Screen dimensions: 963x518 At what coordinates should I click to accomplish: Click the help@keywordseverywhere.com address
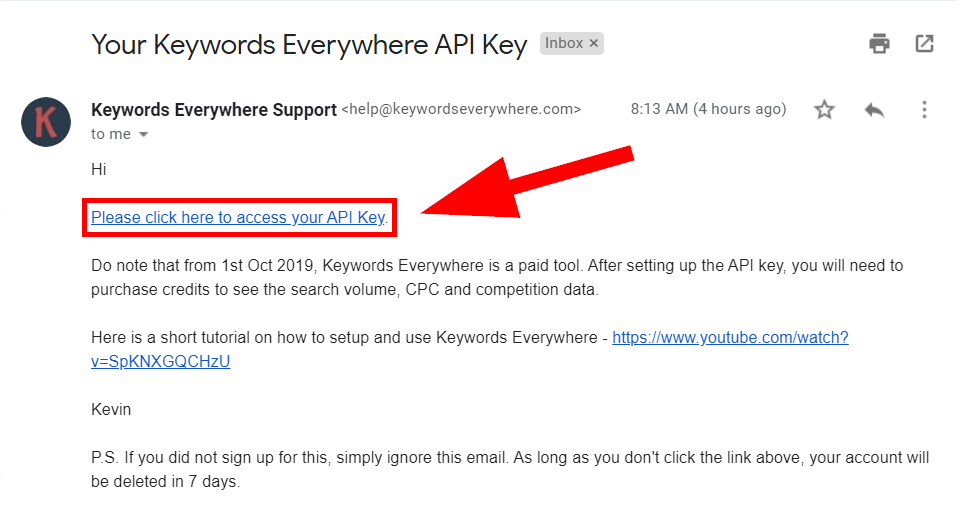point(461,109)
